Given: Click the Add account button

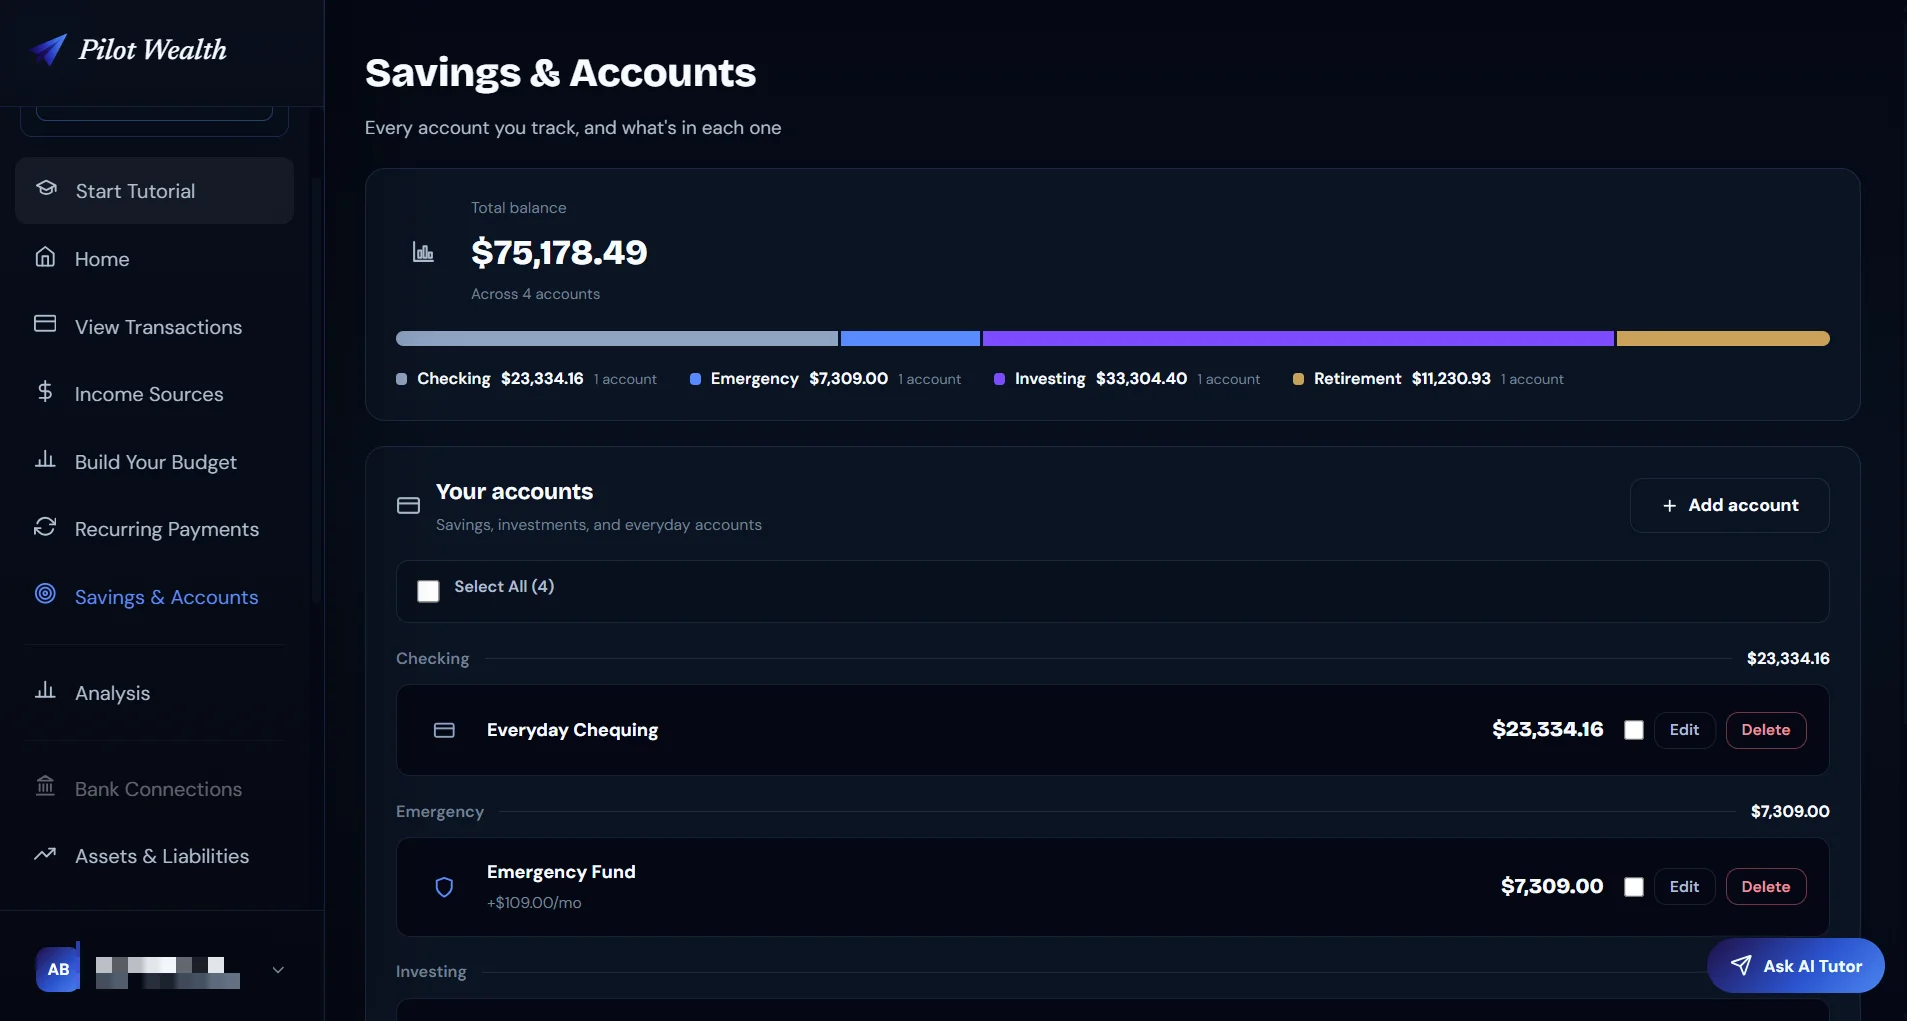Looking at the screenshot, I should pyautogui.click(x=1729, y=505).
